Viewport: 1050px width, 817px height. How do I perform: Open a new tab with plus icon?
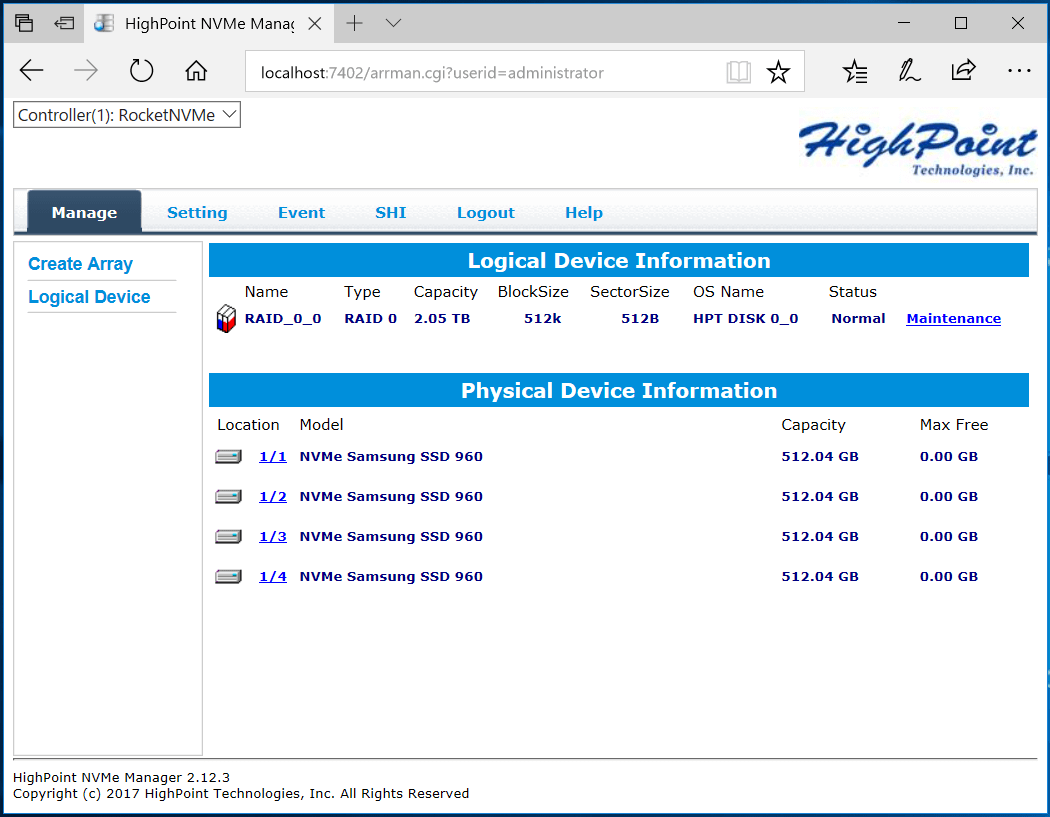(354, 23)
